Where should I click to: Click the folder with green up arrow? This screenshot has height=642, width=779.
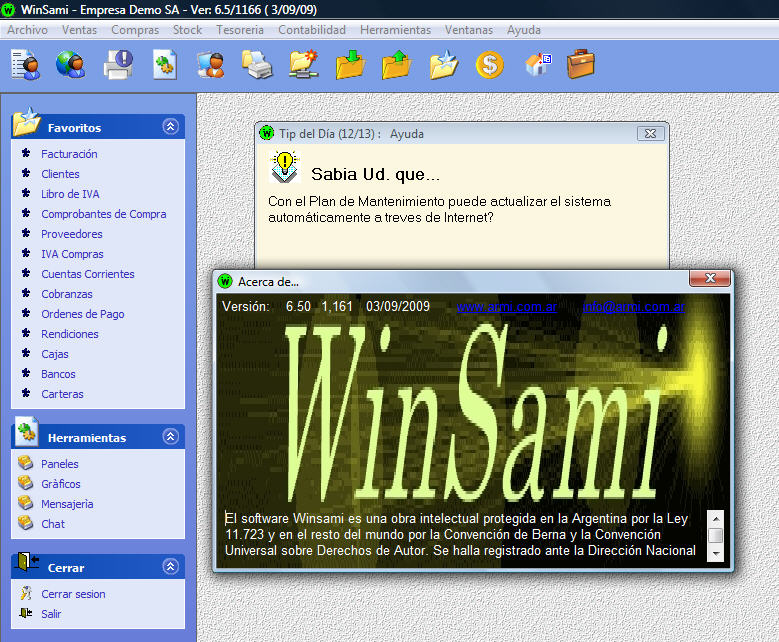396,65
